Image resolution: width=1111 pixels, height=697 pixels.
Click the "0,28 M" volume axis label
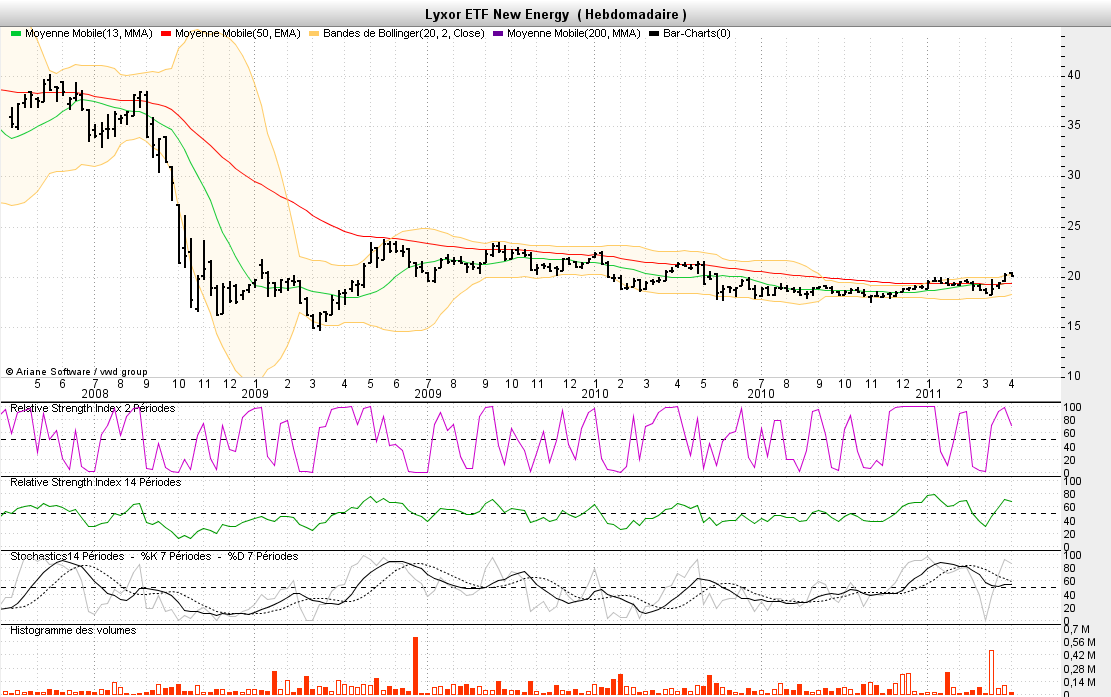(1079, 669)
